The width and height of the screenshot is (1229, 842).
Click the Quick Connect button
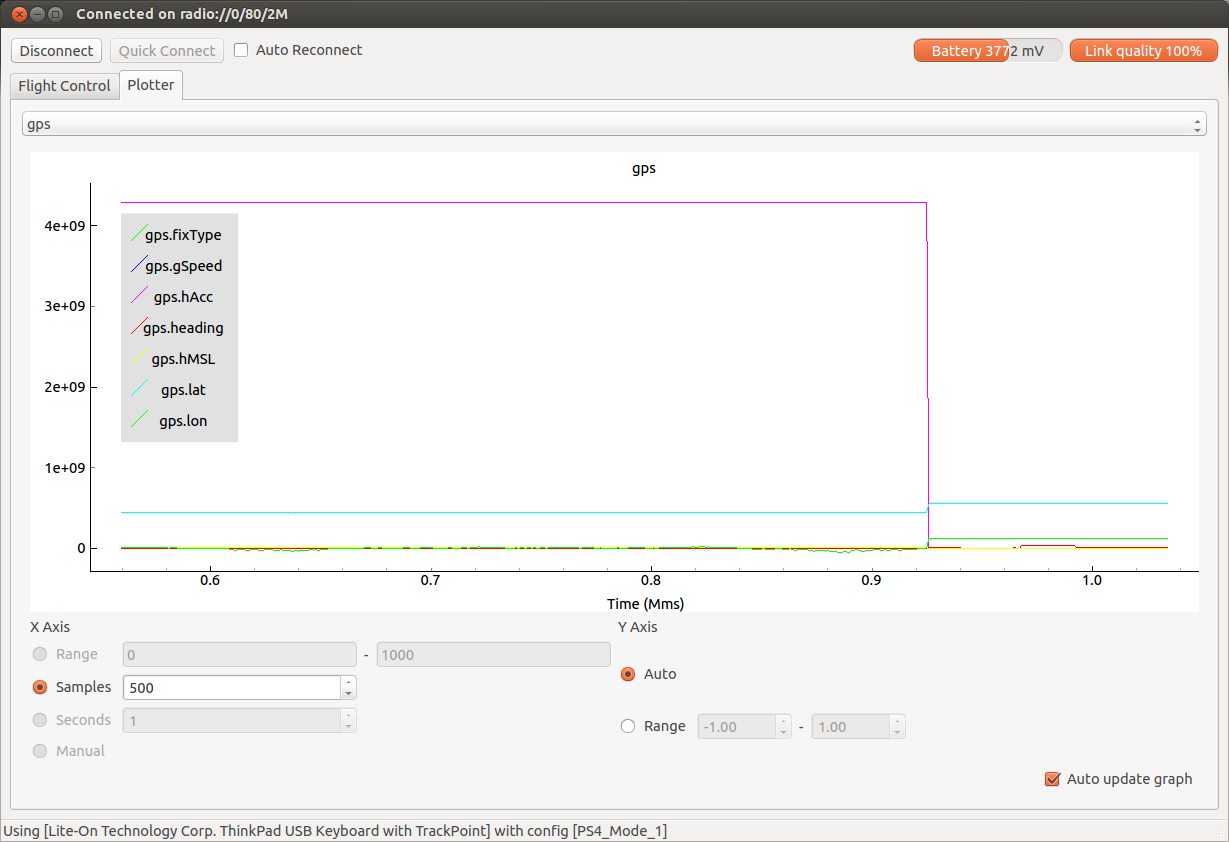click(167, 51)
